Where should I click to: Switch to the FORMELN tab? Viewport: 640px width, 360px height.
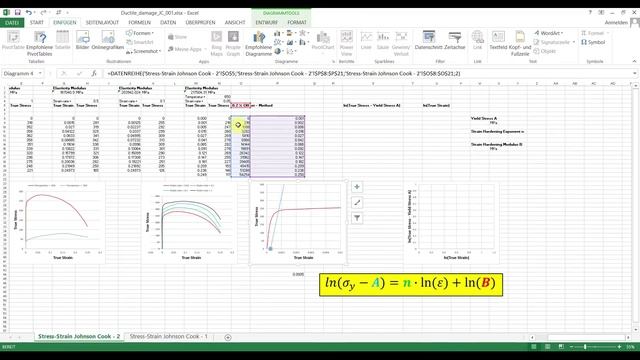(140, 22)
